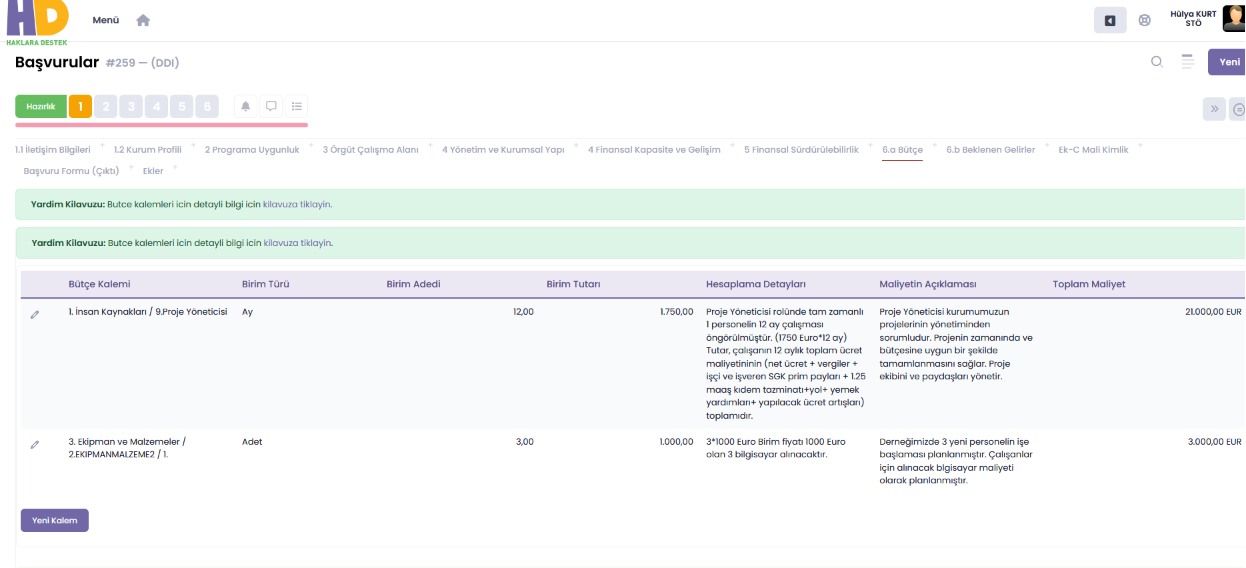Click the Birim Adedi column header
Screen dimensions: 1246x568
click(x=413, y=284)
